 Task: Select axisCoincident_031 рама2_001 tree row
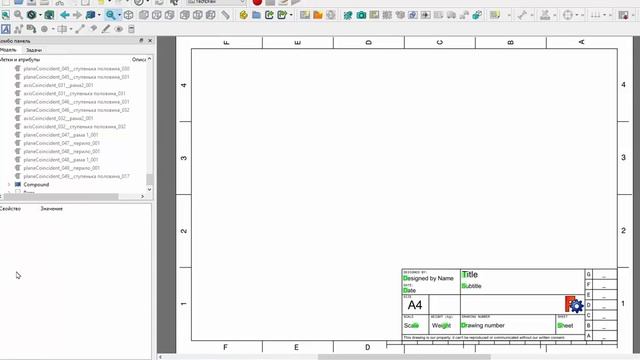pyautogui.click(x=58, y=85)
